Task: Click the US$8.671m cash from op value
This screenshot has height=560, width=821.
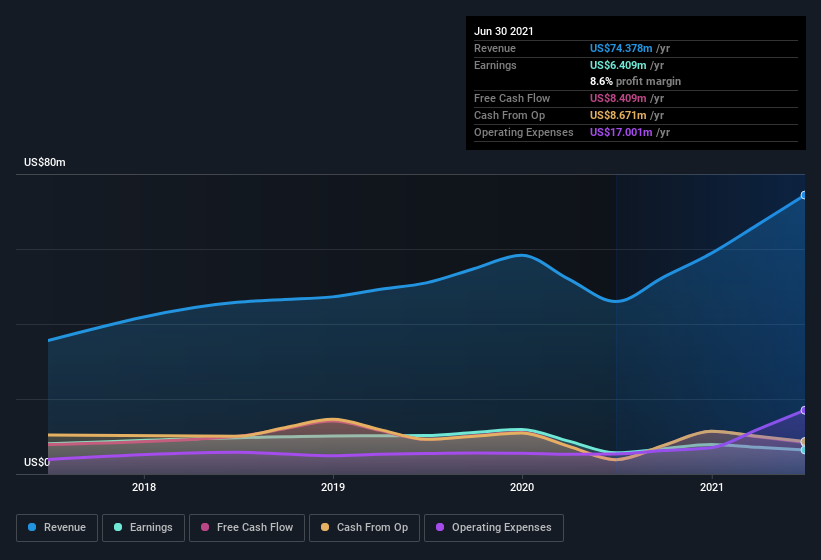Action: point(618,115)
